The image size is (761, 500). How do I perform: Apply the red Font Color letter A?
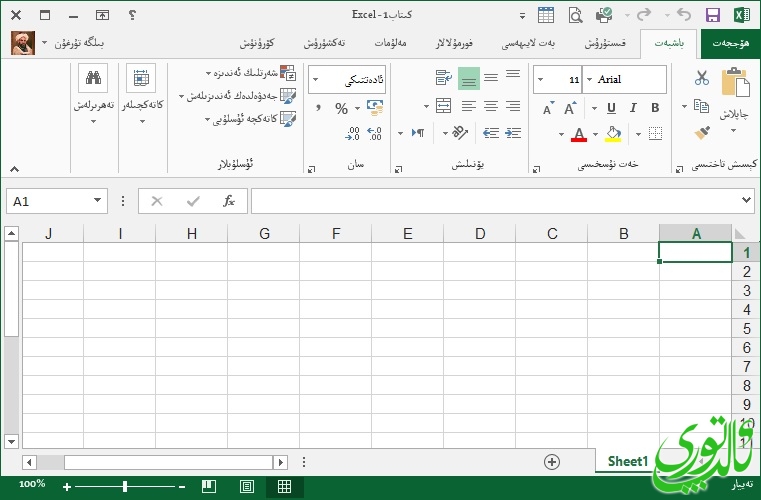coord(579,134)
